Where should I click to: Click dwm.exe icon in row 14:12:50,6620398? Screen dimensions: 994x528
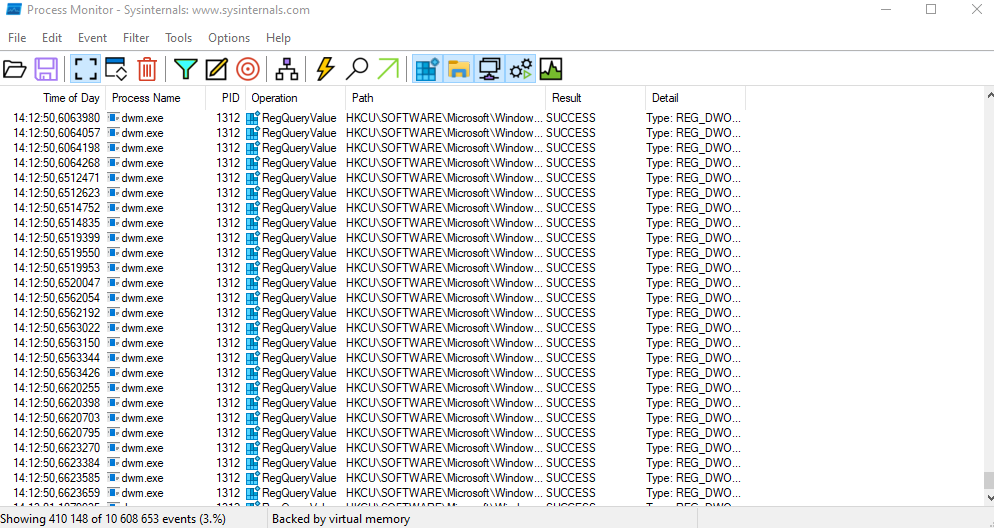coord(113,402)
